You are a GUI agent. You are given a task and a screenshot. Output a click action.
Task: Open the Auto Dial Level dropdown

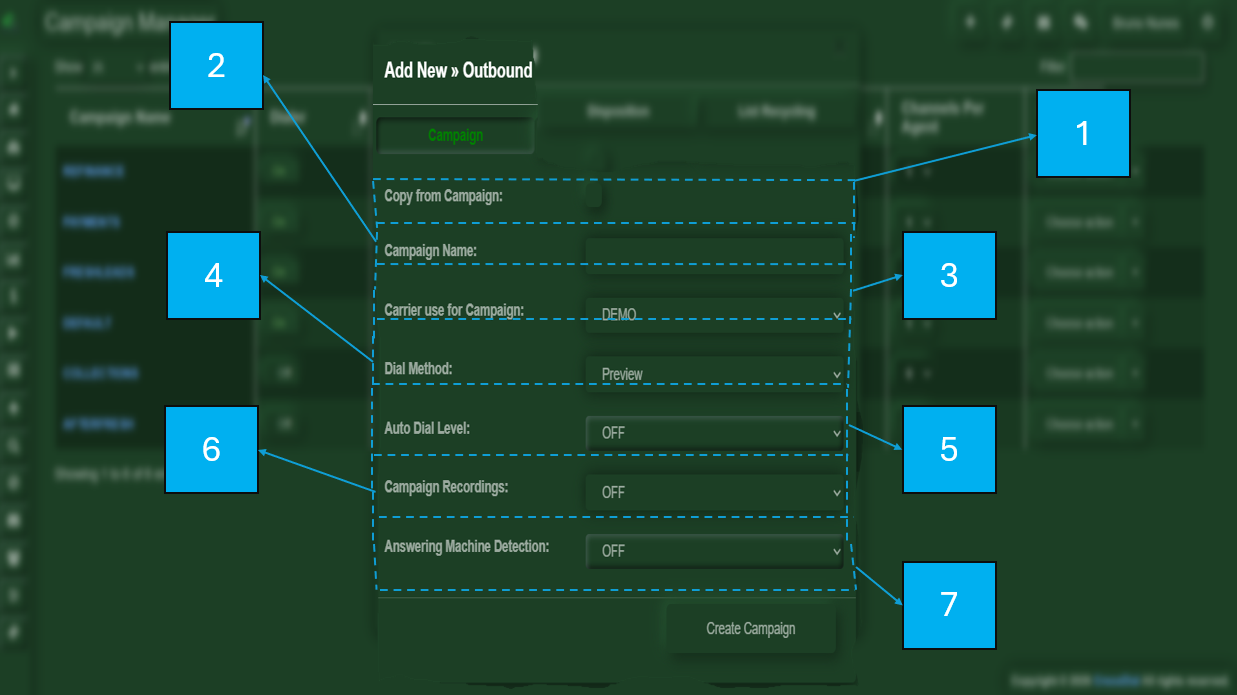point(714,432)
